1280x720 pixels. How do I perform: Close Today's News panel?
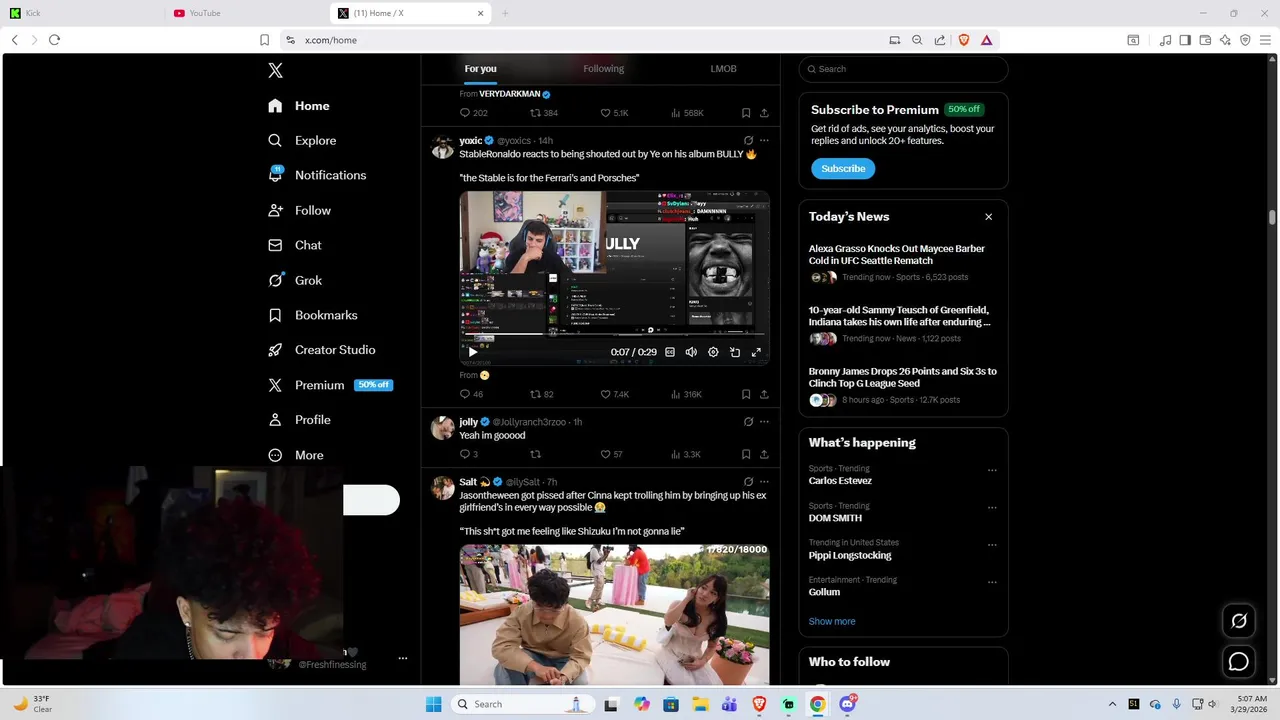point(988,217)
